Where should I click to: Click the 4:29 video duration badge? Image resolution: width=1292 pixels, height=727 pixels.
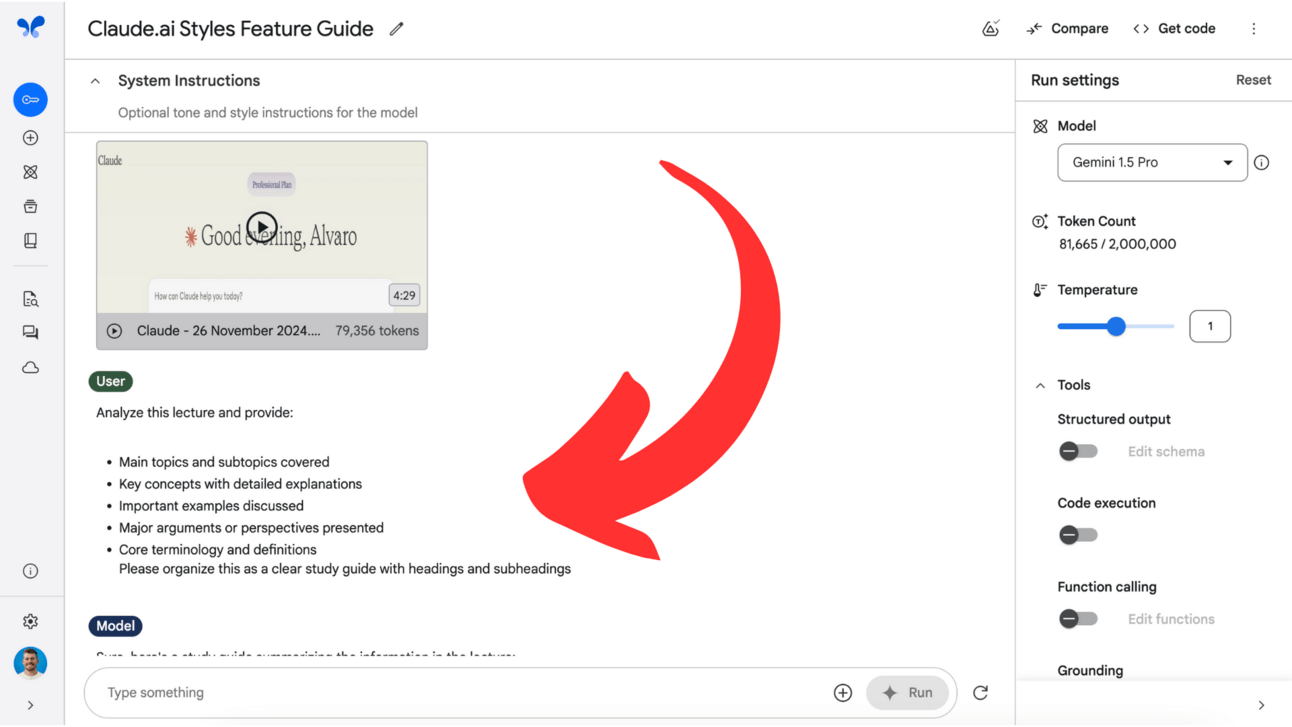click(404, 296)
